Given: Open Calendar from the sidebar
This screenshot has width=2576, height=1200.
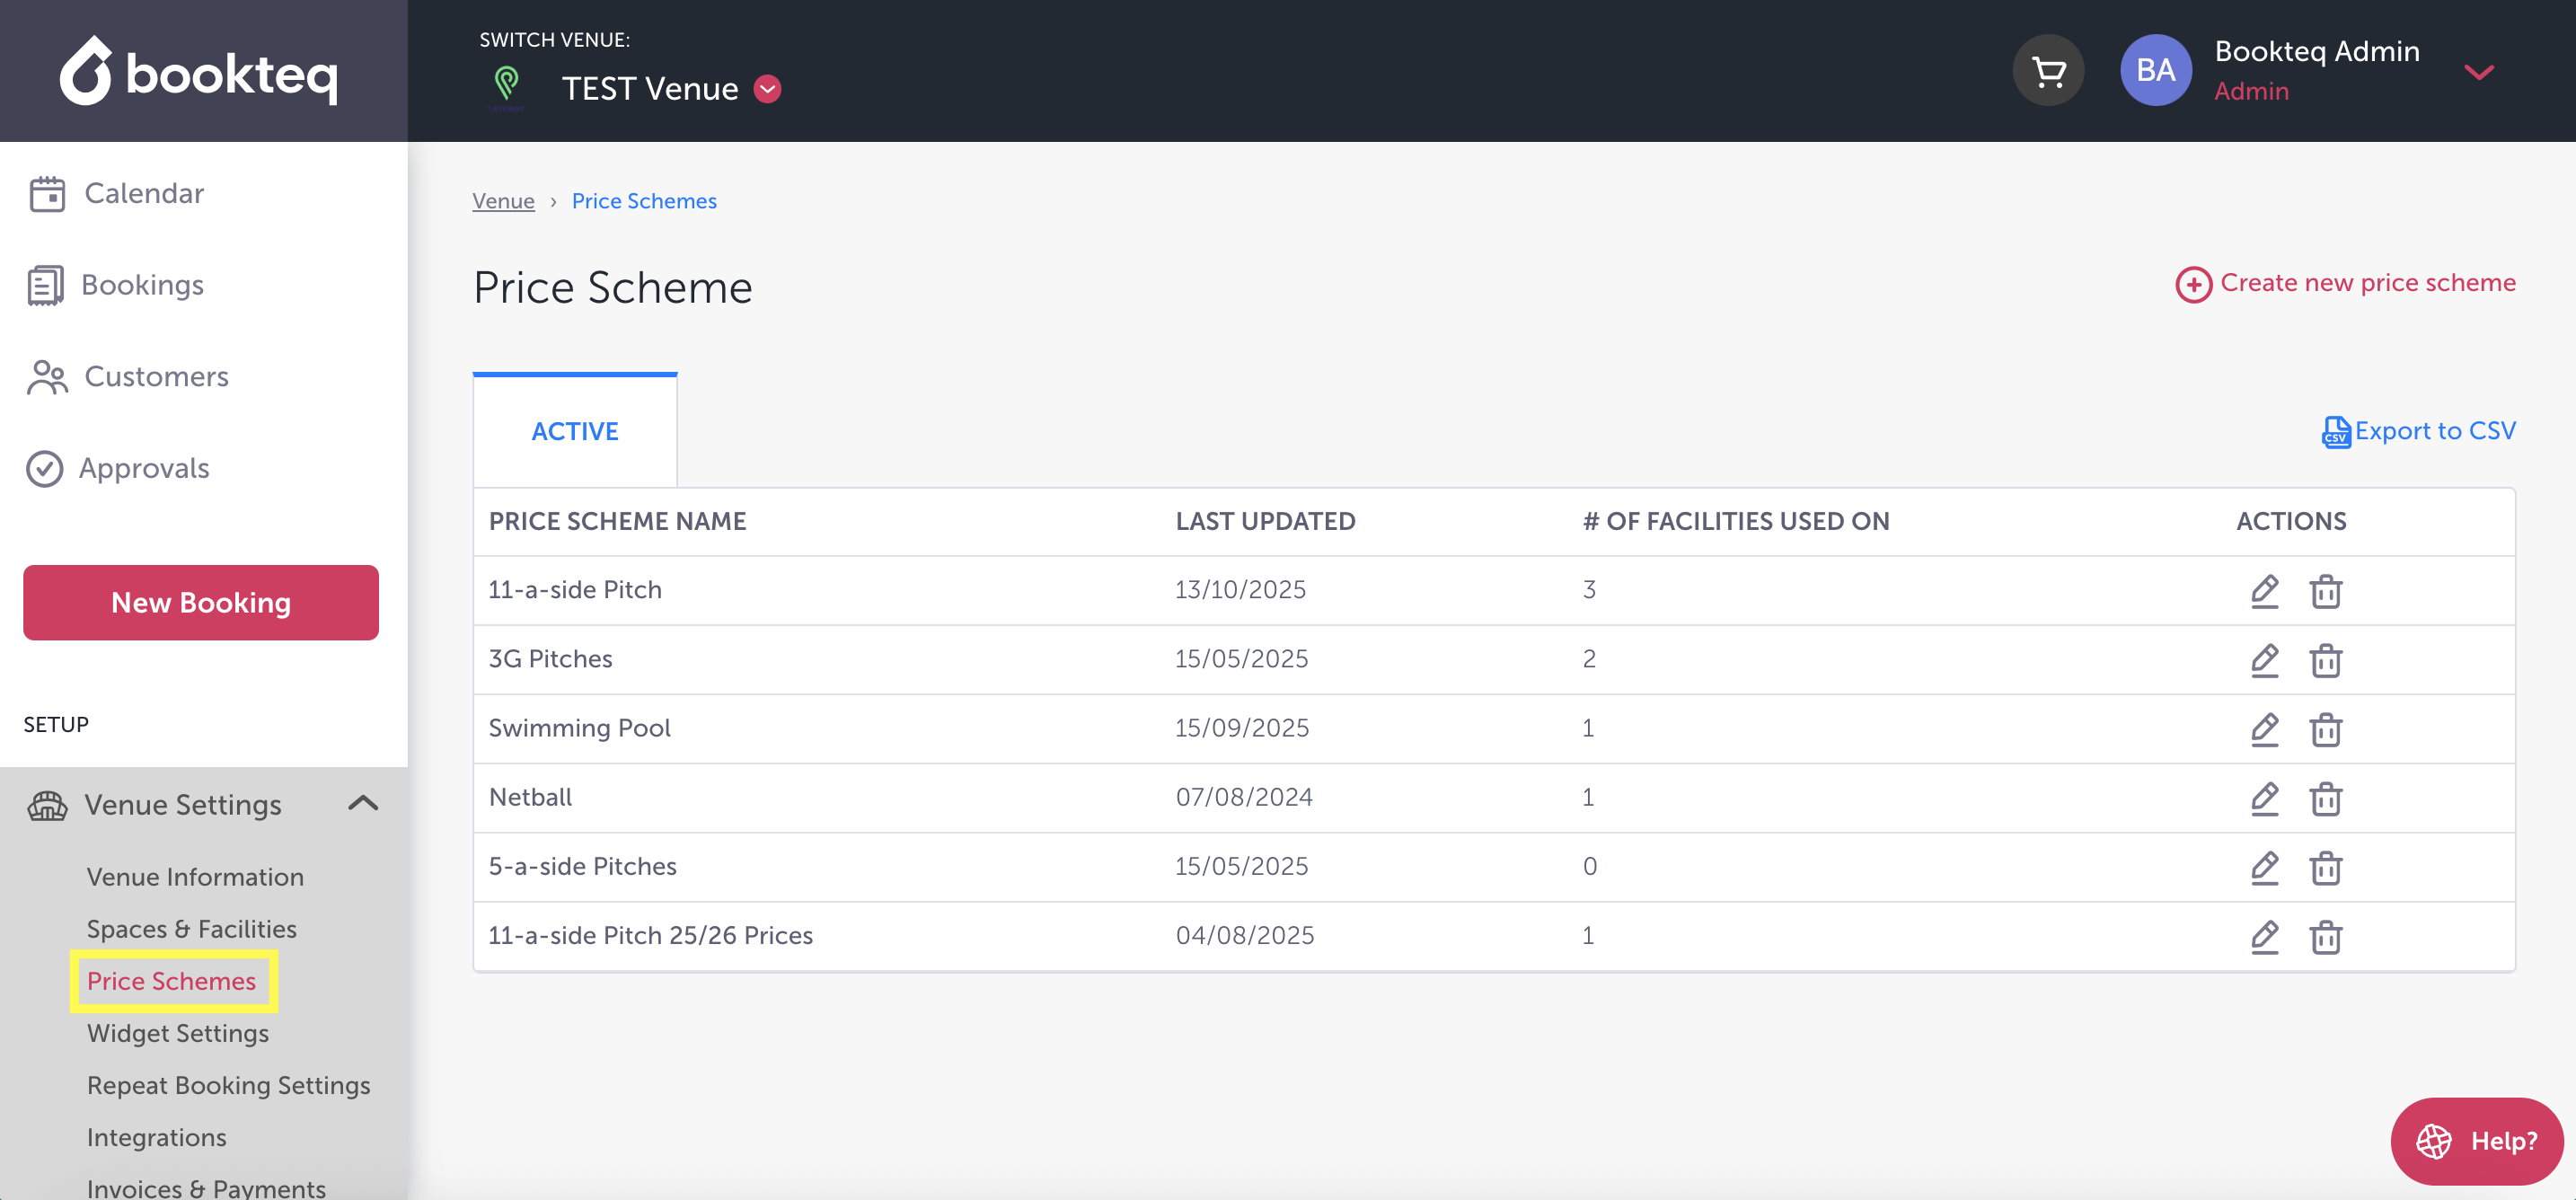Looking at the screenshot, I should (x=143, y=193).
